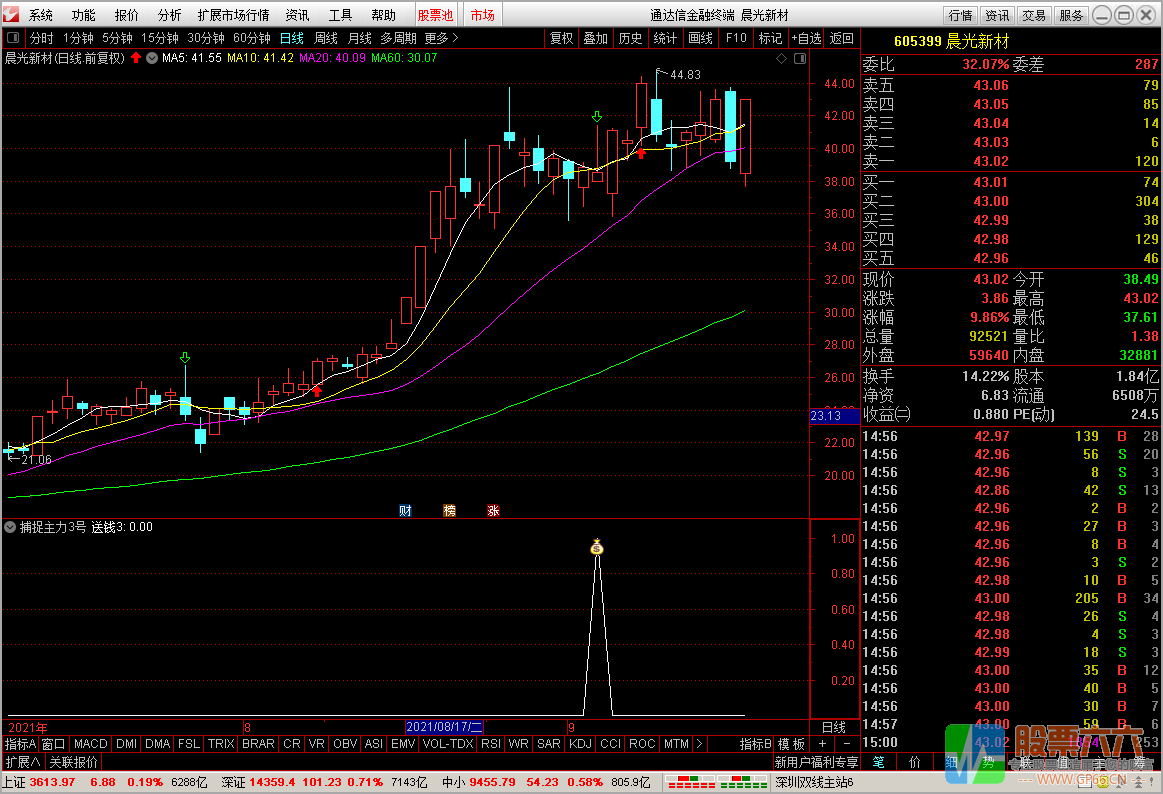Click the red 股票池 button
Image resolution: width=1163 pixels, height=794 pixels.
coord(435,15)
